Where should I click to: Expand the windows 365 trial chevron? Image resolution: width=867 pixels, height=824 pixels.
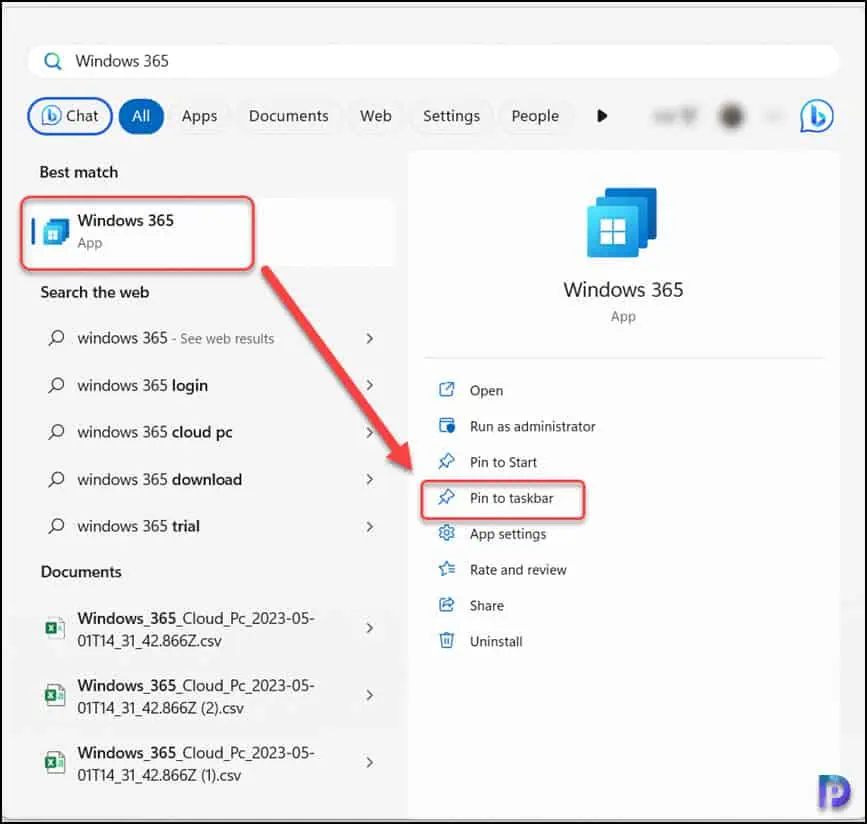tap(369, 526)
